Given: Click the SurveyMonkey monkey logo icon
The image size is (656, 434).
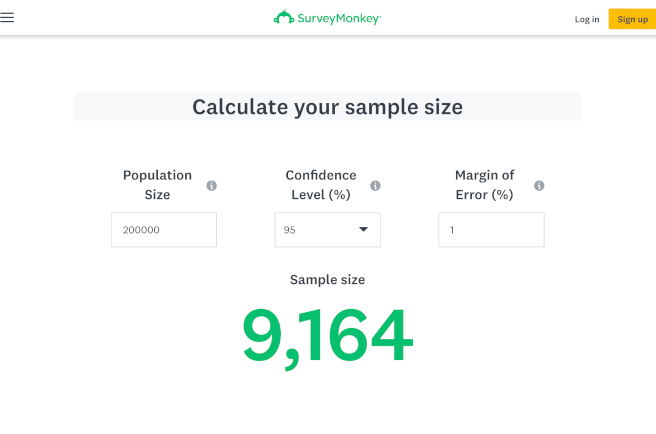Looking at the screenshot, I should (283, 18).
